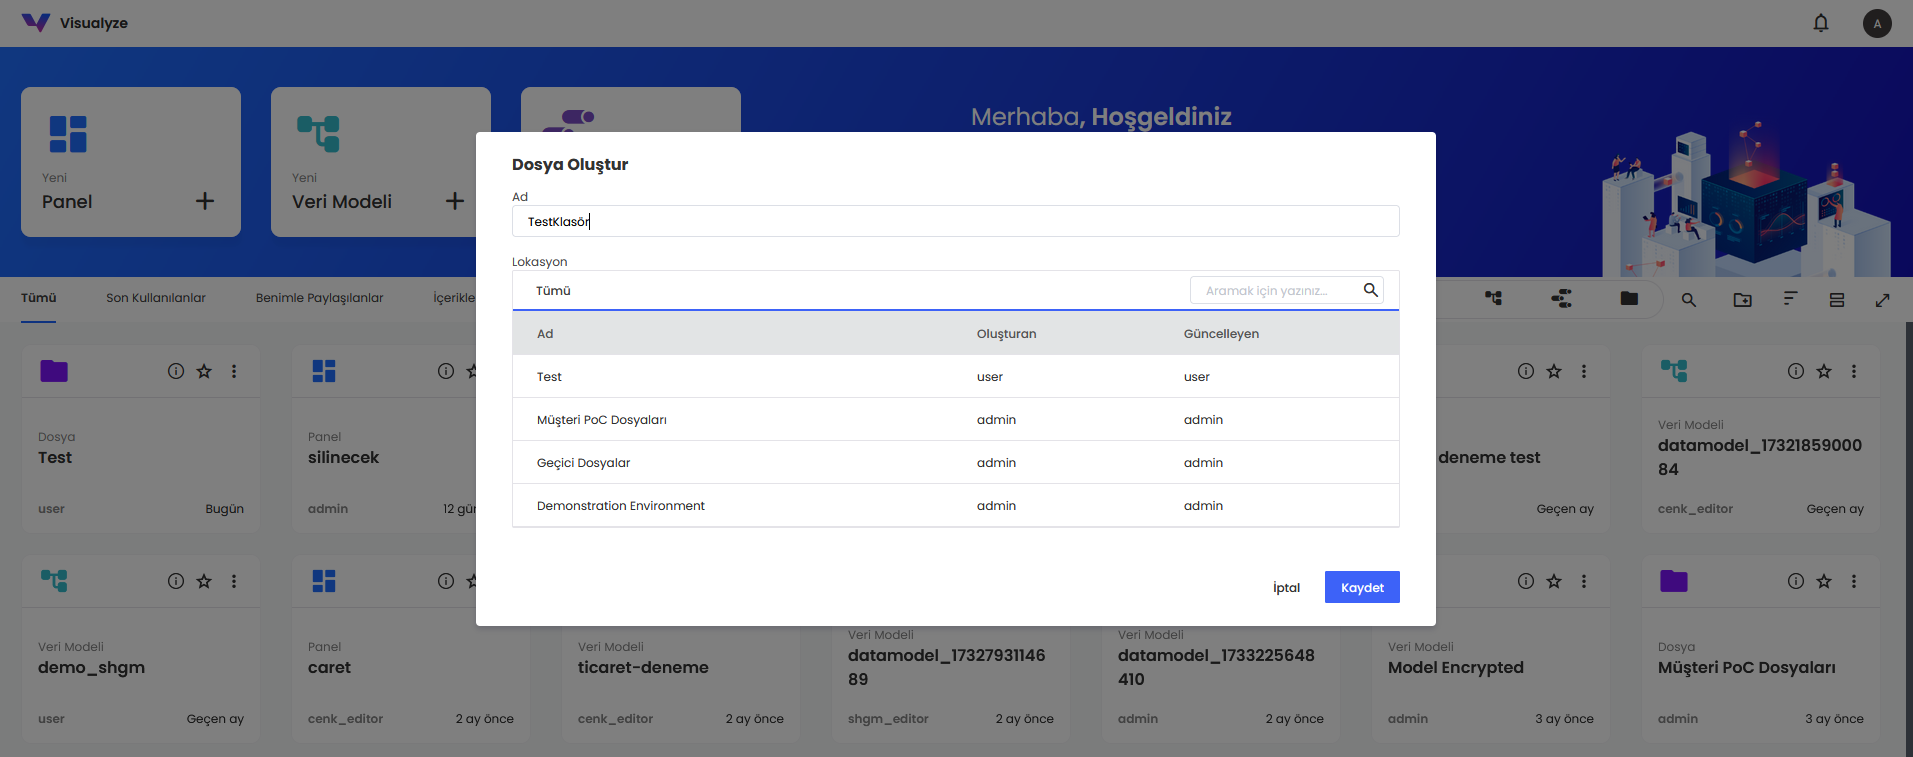This screenshot has height=757, width=1913.
Task: Show info for the deneme test card
Action: (x=1526, y=371)
